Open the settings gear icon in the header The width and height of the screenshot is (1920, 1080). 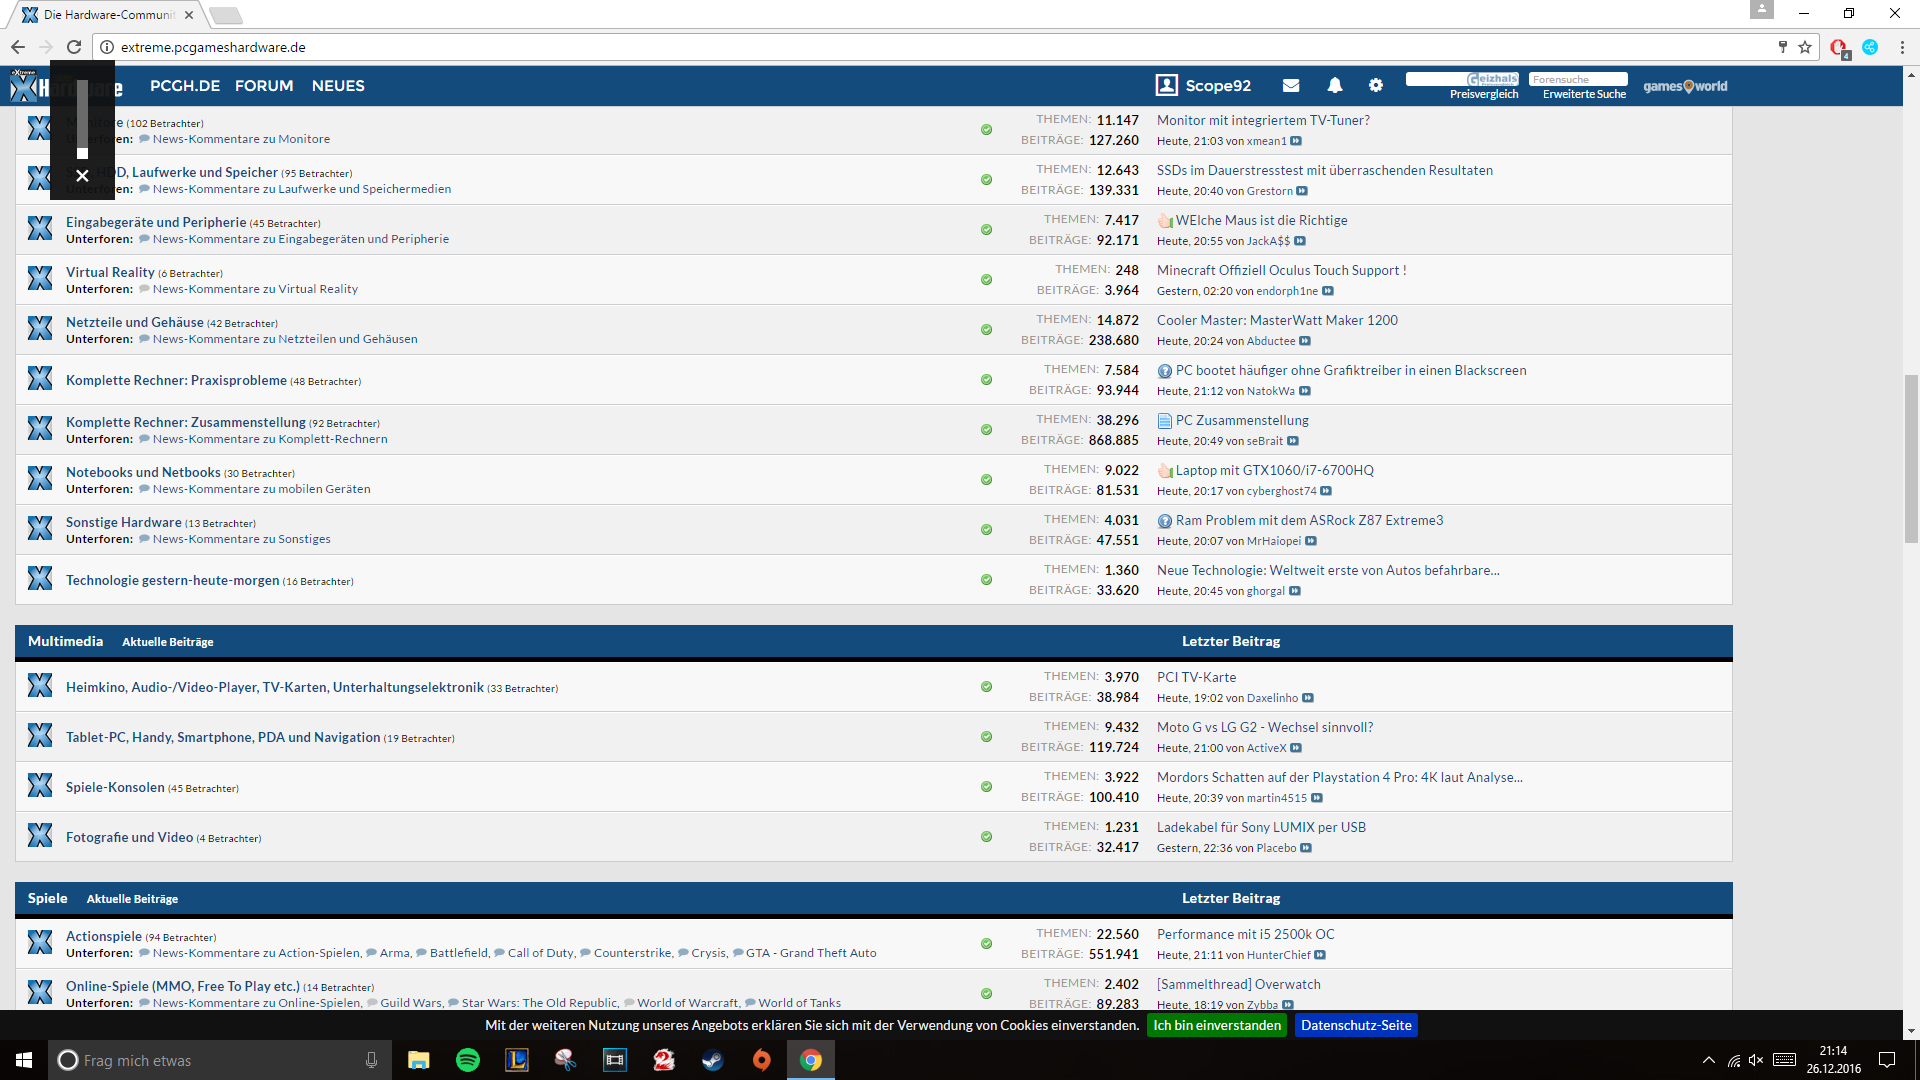pos(1376,86)
